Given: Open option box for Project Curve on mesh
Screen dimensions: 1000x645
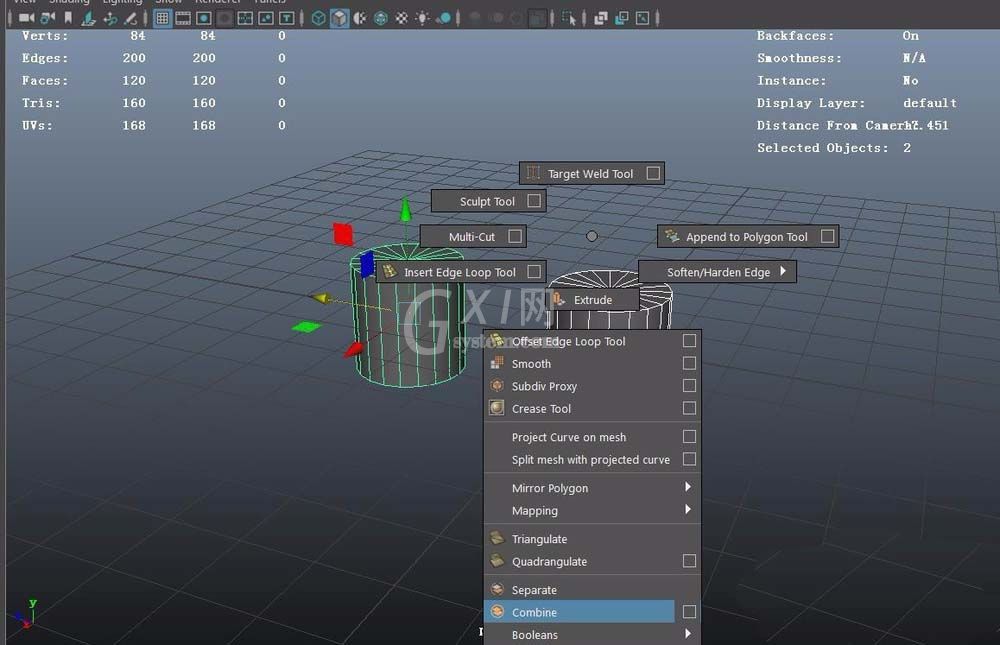Looking at the screenshot, I should [689, 436].
